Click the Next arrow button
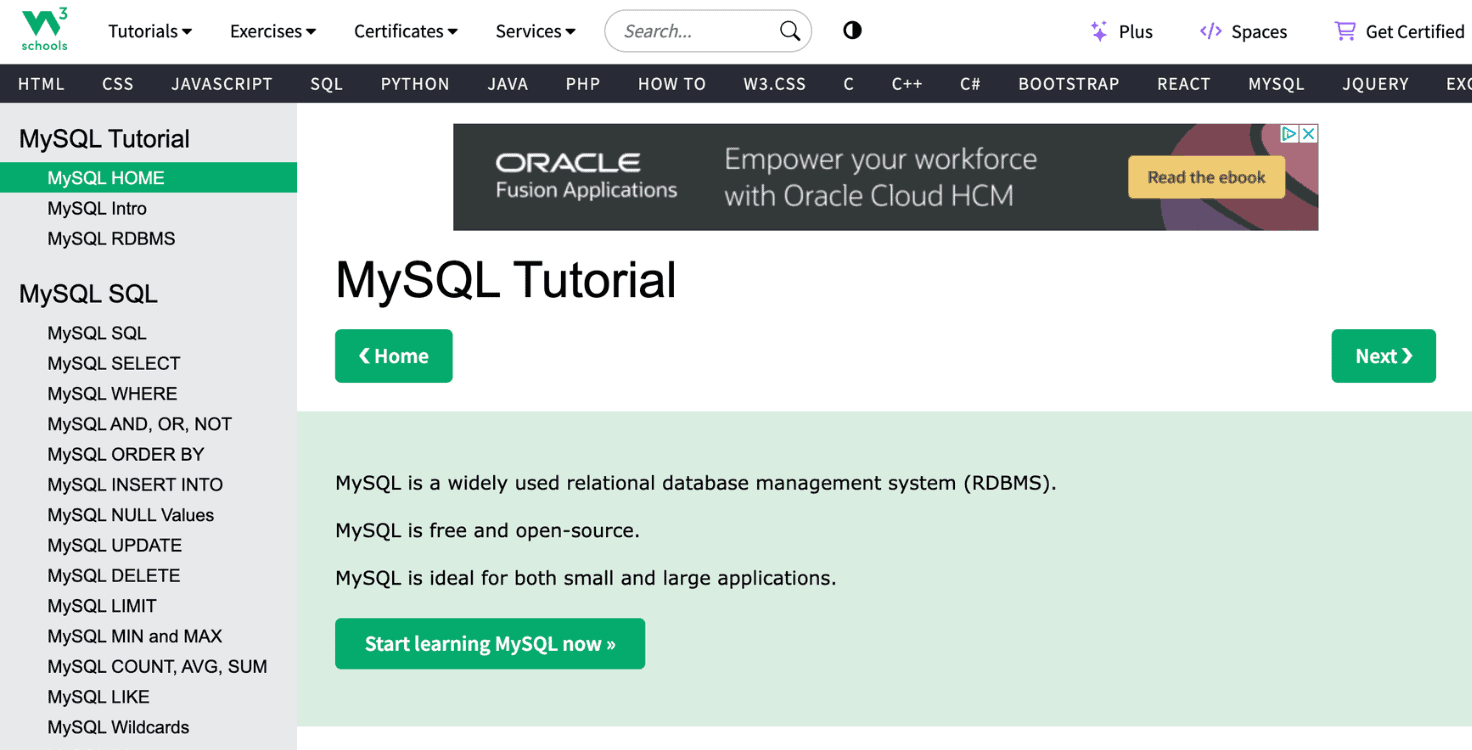 click(1383, 356)
